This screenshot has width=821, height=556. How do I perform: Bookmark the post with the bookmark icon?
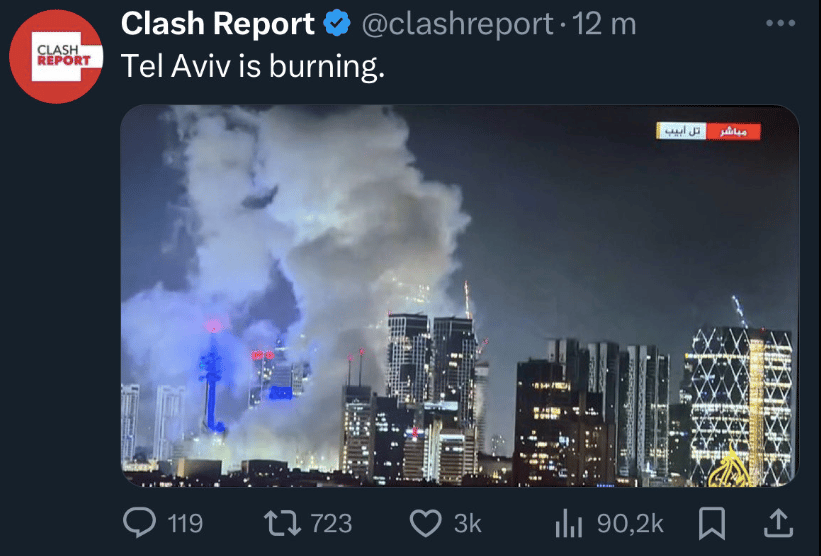(x=712, y=523)
